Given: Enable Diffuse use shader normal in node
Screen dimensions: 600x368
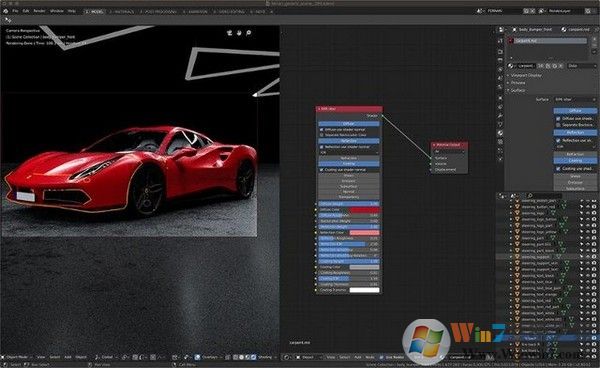Looking at the screenshot, I should click(x=321, y=130).
